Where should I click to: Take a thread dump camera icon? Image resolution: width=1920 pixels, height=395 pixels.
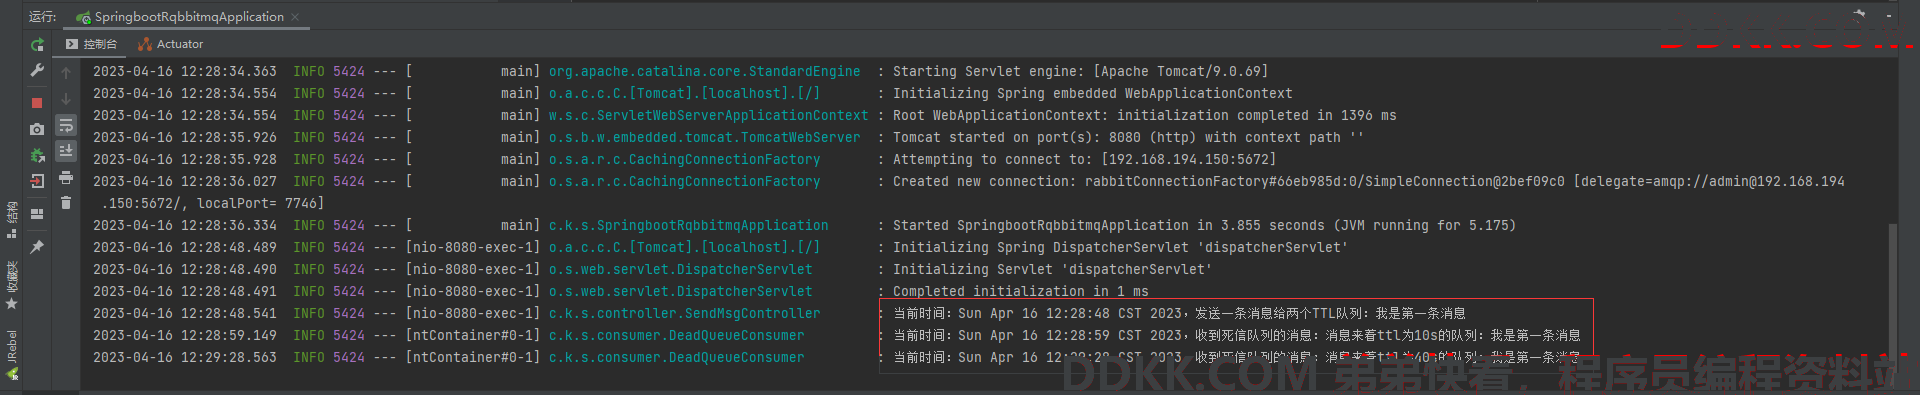[x=37, y=129]
